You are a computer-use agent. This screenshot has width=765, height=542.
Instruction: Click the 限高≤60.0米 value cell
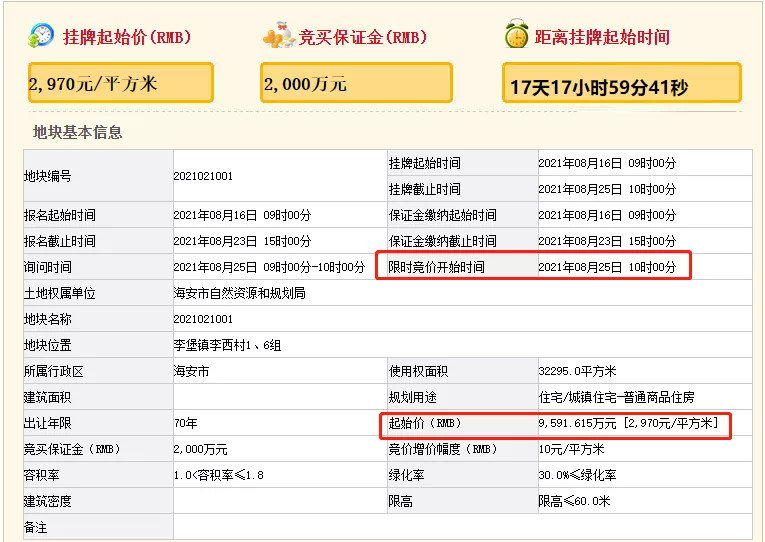pyautogui.click(x=645, y=501)
